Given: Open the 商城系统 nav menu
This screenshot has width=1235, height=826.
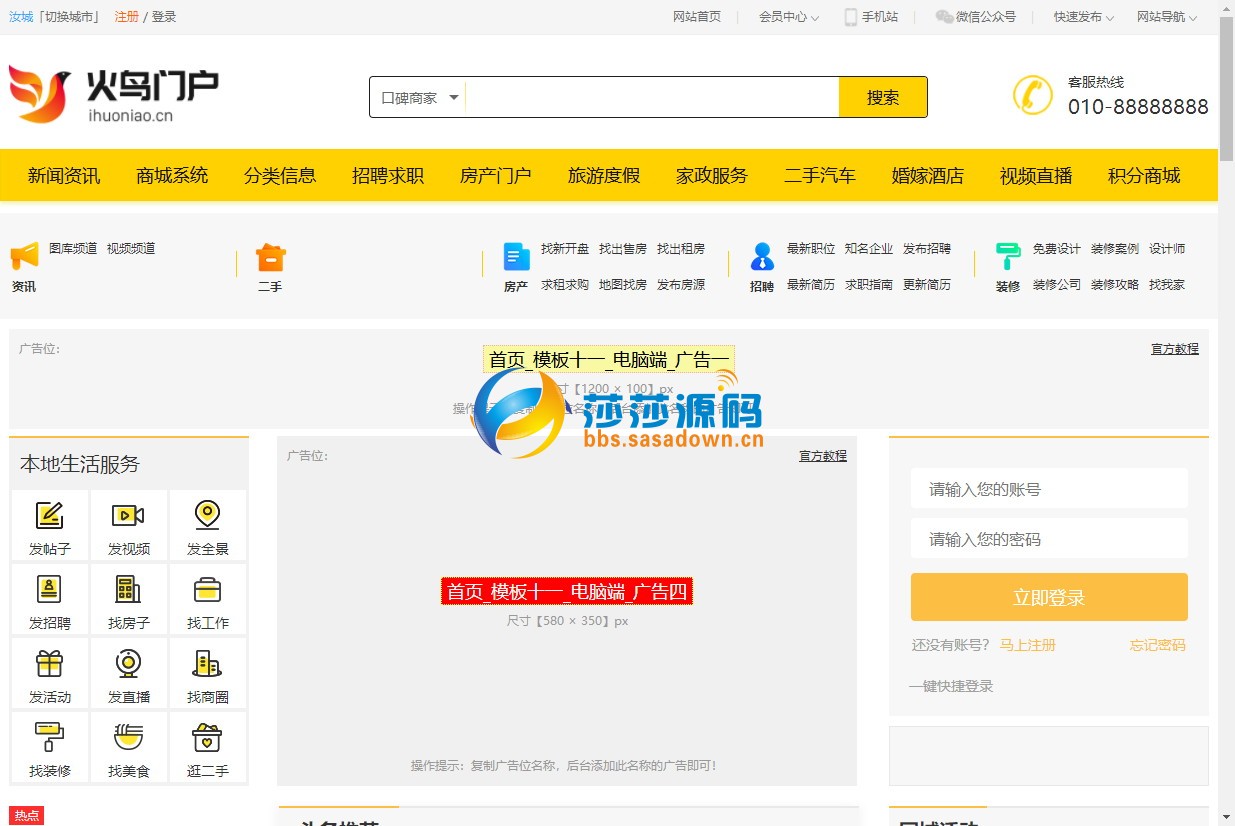Looking at the screenshot, I should (x=172, y=176).
